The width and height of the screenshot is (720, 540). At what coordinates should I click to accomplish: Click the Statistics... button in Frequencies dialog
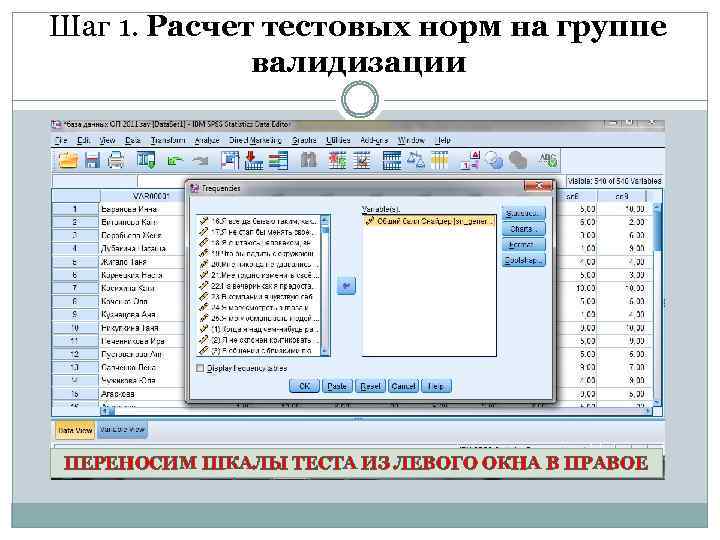point(524,214)
